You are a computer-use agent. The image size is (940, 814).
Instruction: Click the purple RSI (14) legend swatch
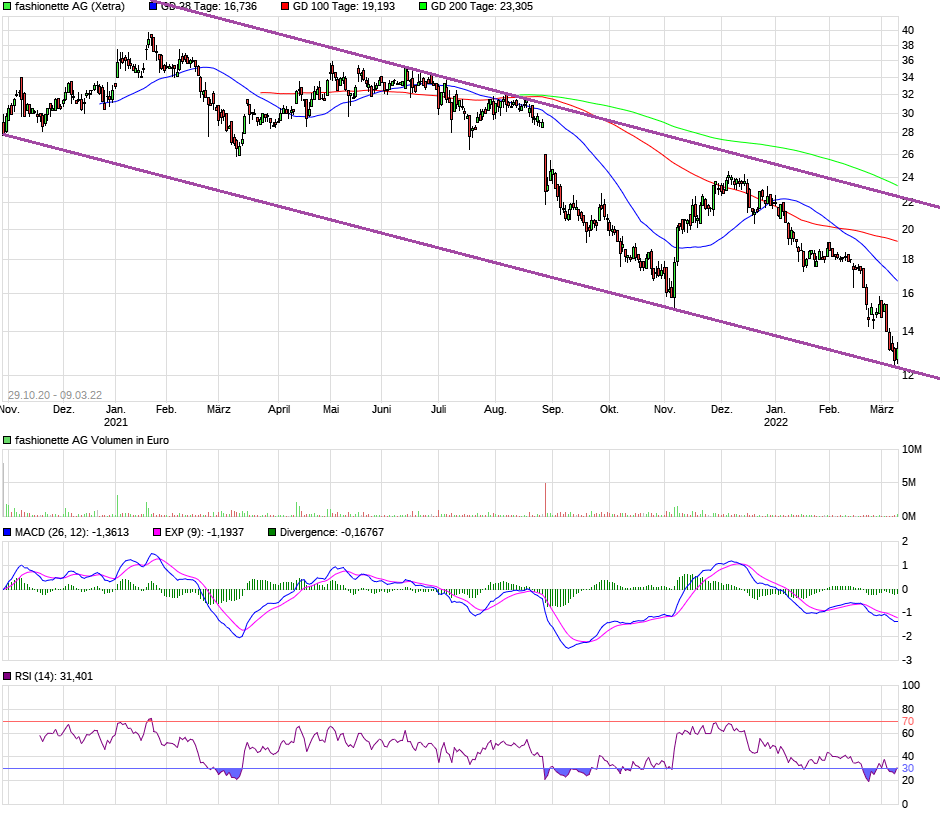(7, 676)
